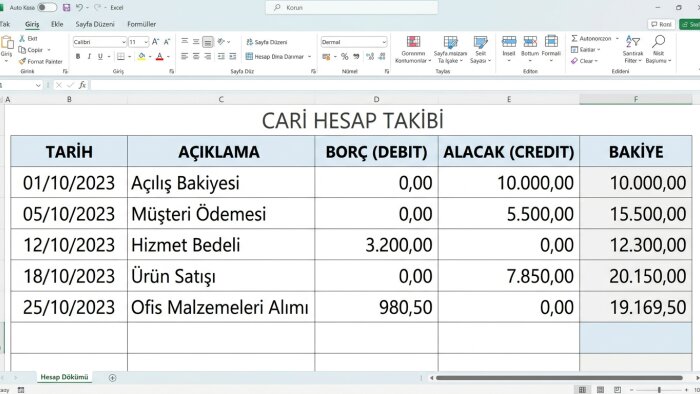Click the Delete cells icon
Viewport: 700px width, 394px height.
(530, 42)
